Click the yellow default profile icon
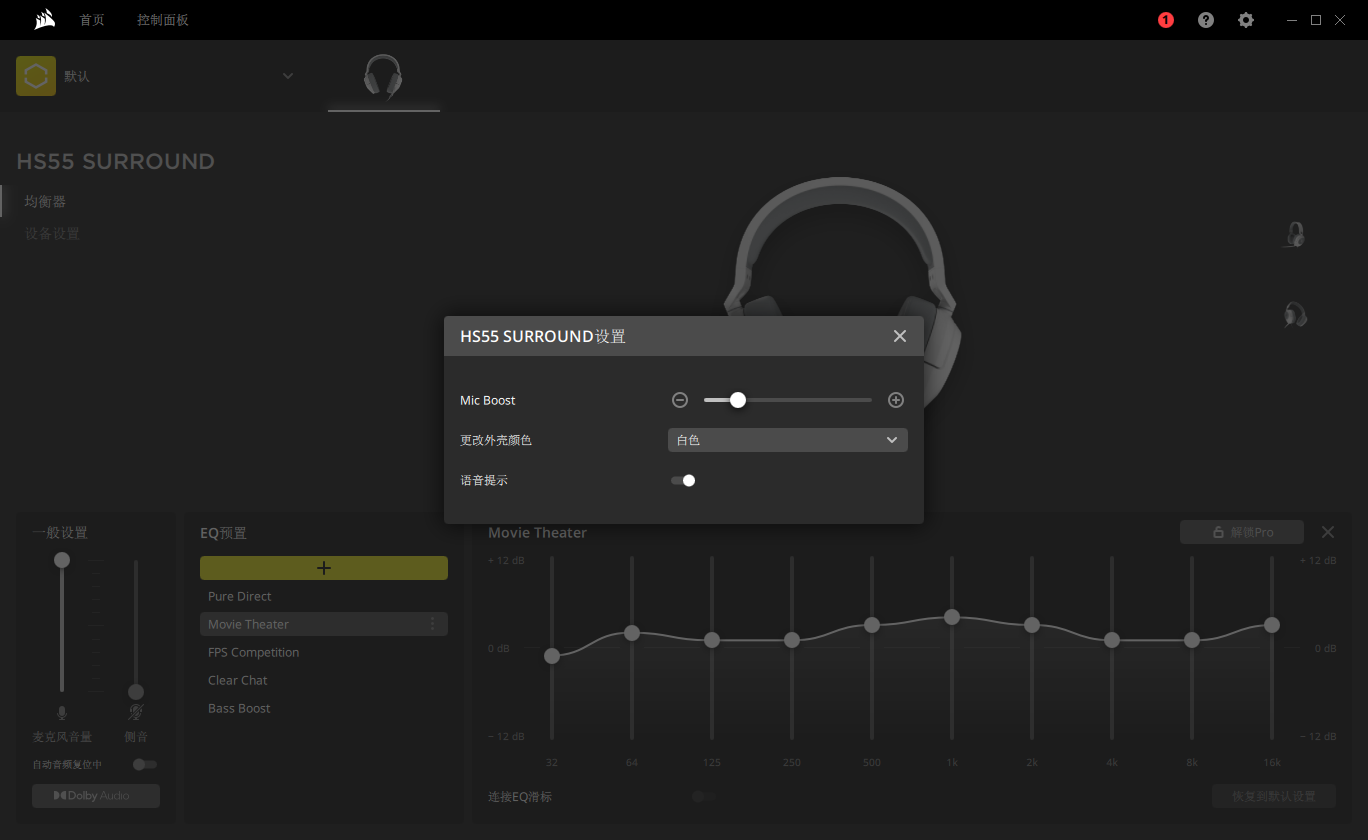Screen dimensions: 1368x840 36,76
